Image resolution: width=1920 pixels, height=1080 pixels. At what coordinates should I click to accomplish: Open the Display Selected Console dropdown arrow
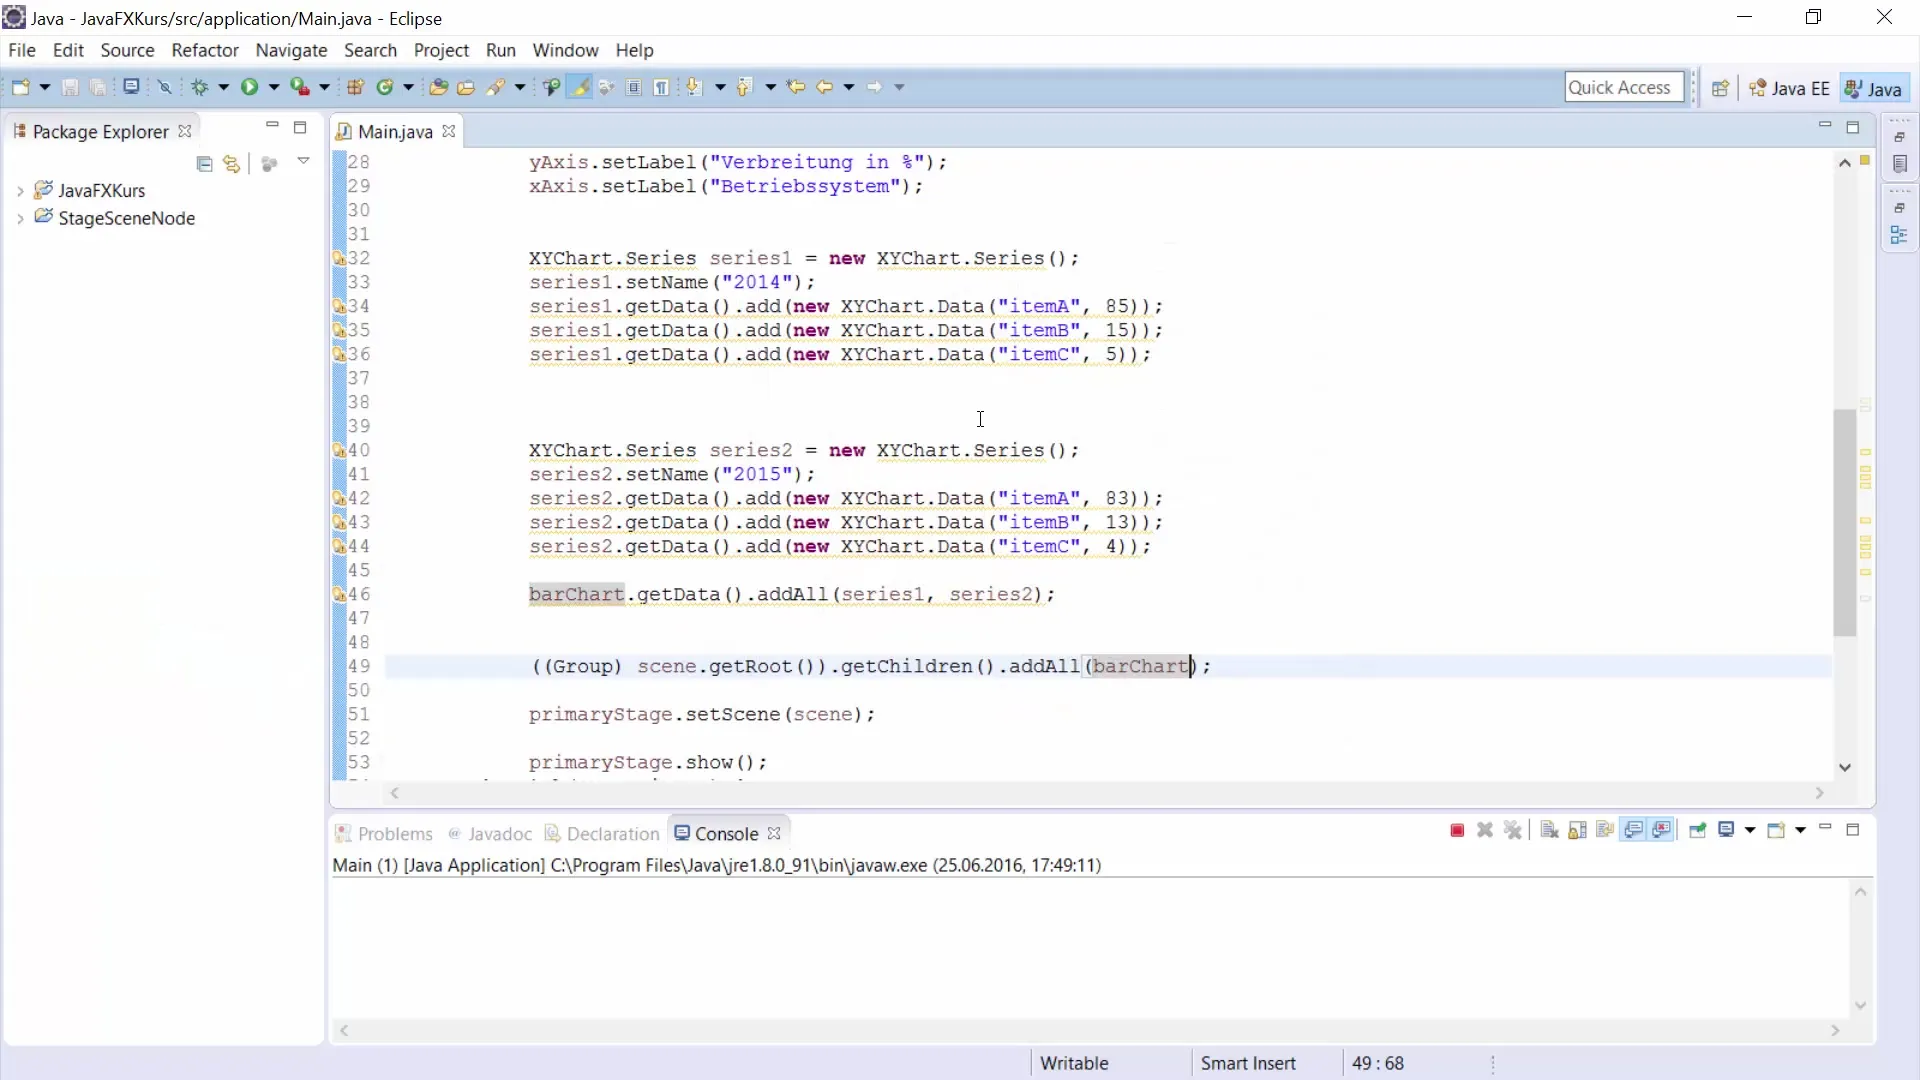[1750, 830]
